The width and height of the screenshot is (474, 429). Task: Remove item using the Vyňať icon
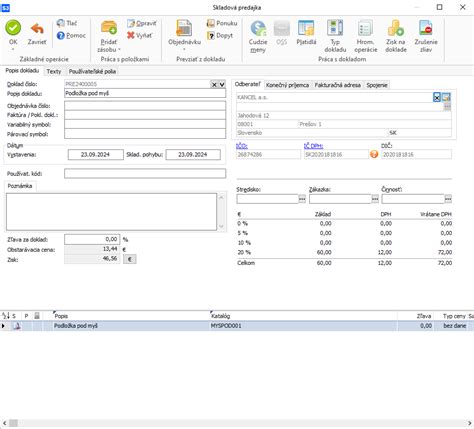[x=131, y=35]
